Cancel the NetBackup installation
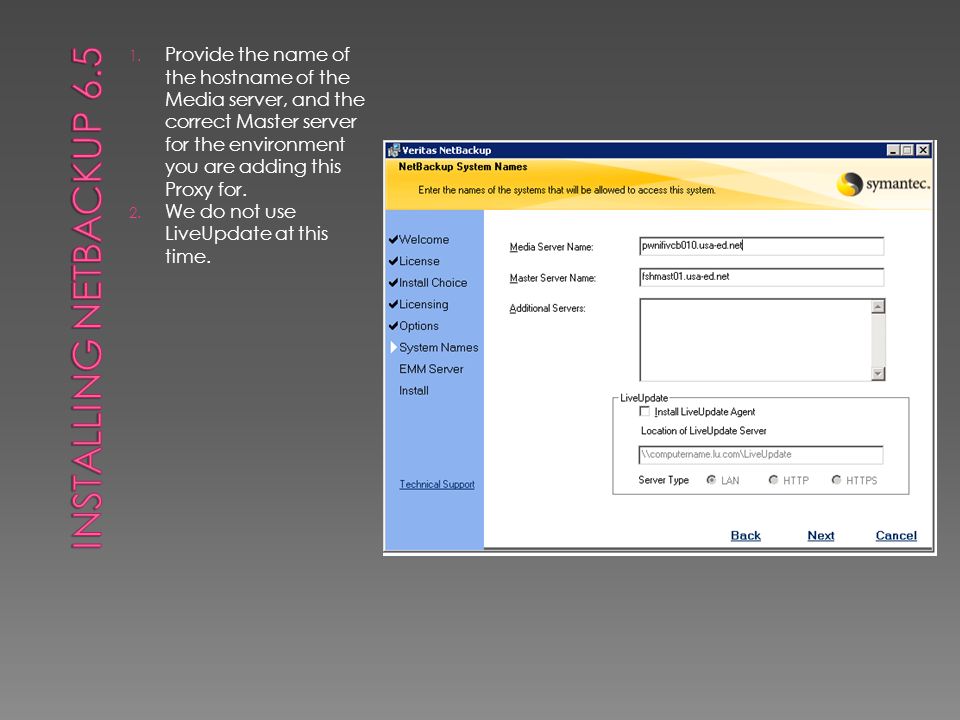Image resolution: width=960 pixels, height=720 pixels. [896, 536]
